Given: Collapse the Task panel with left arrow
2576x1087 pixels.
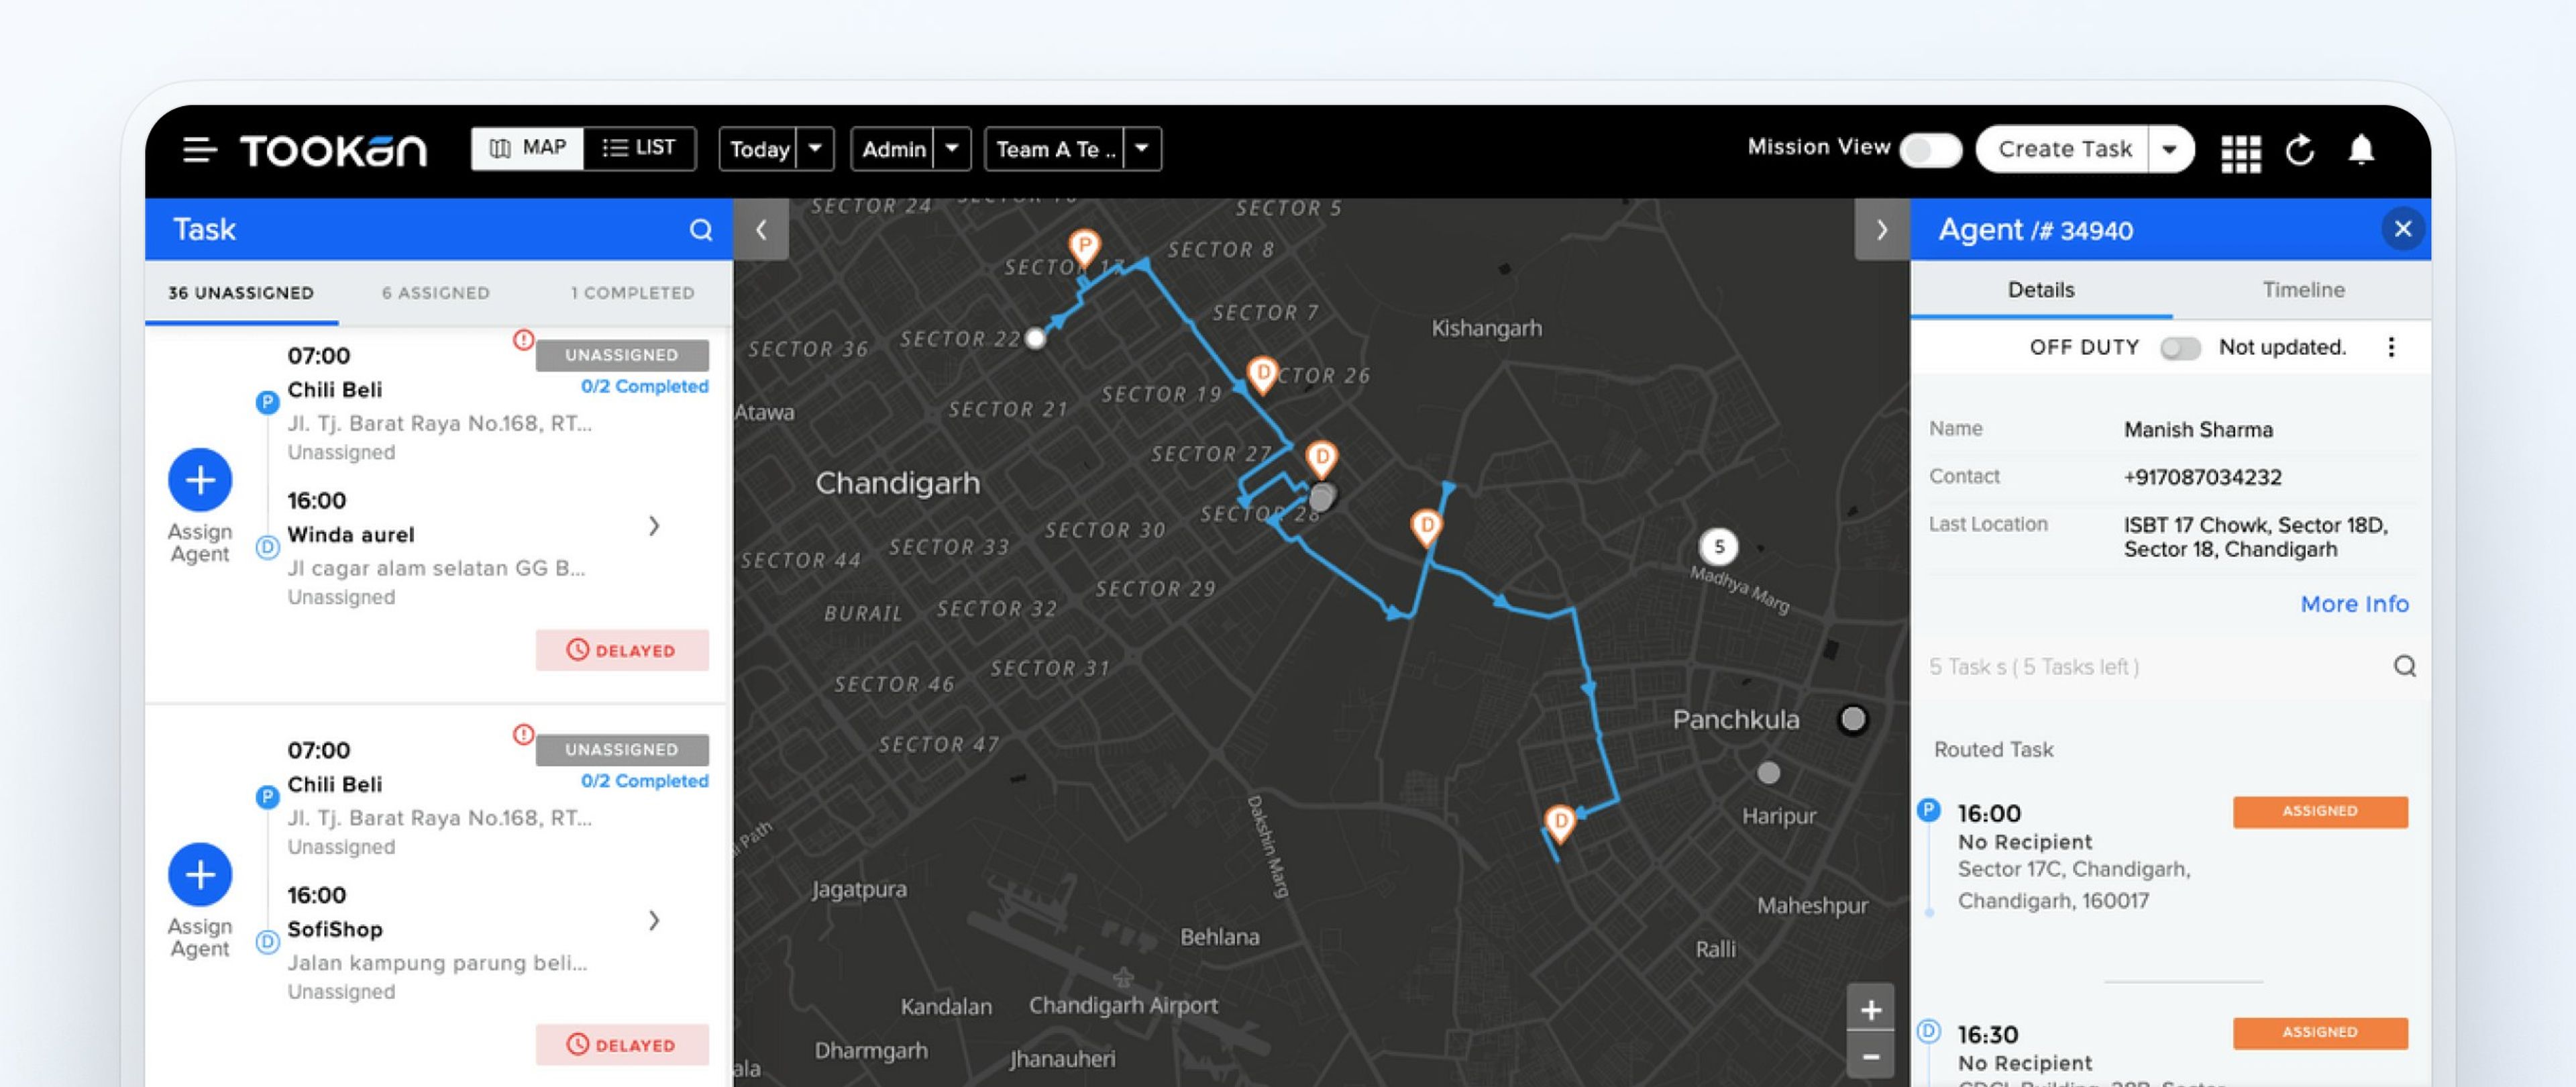Looking at the screenshot, I should (761, 230).
